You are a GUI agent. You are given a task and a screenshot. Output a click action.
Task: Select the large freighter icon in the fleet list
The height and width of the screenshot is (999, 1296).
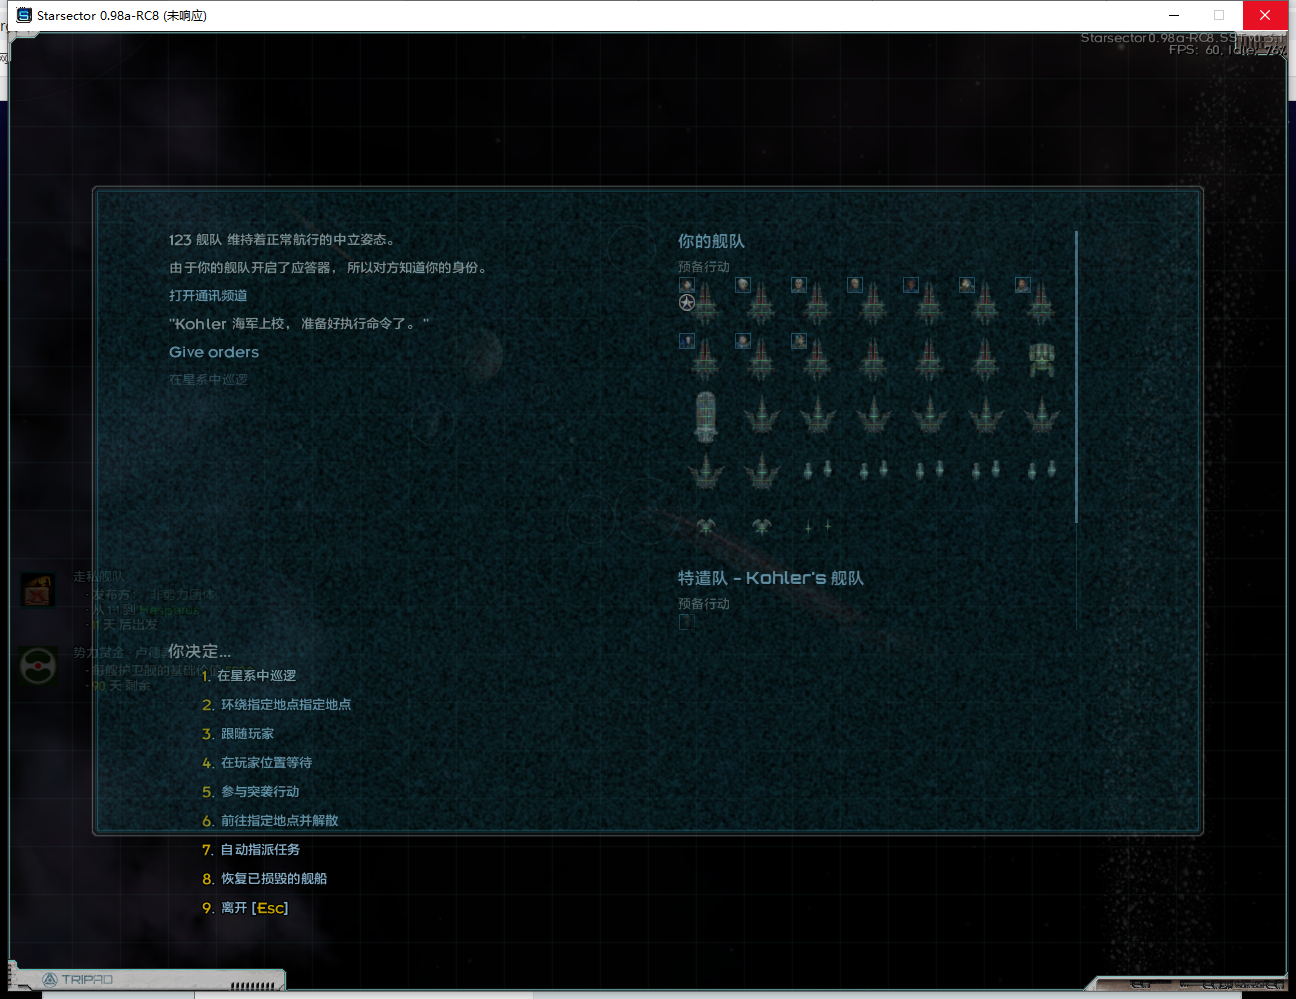[705, 418]
